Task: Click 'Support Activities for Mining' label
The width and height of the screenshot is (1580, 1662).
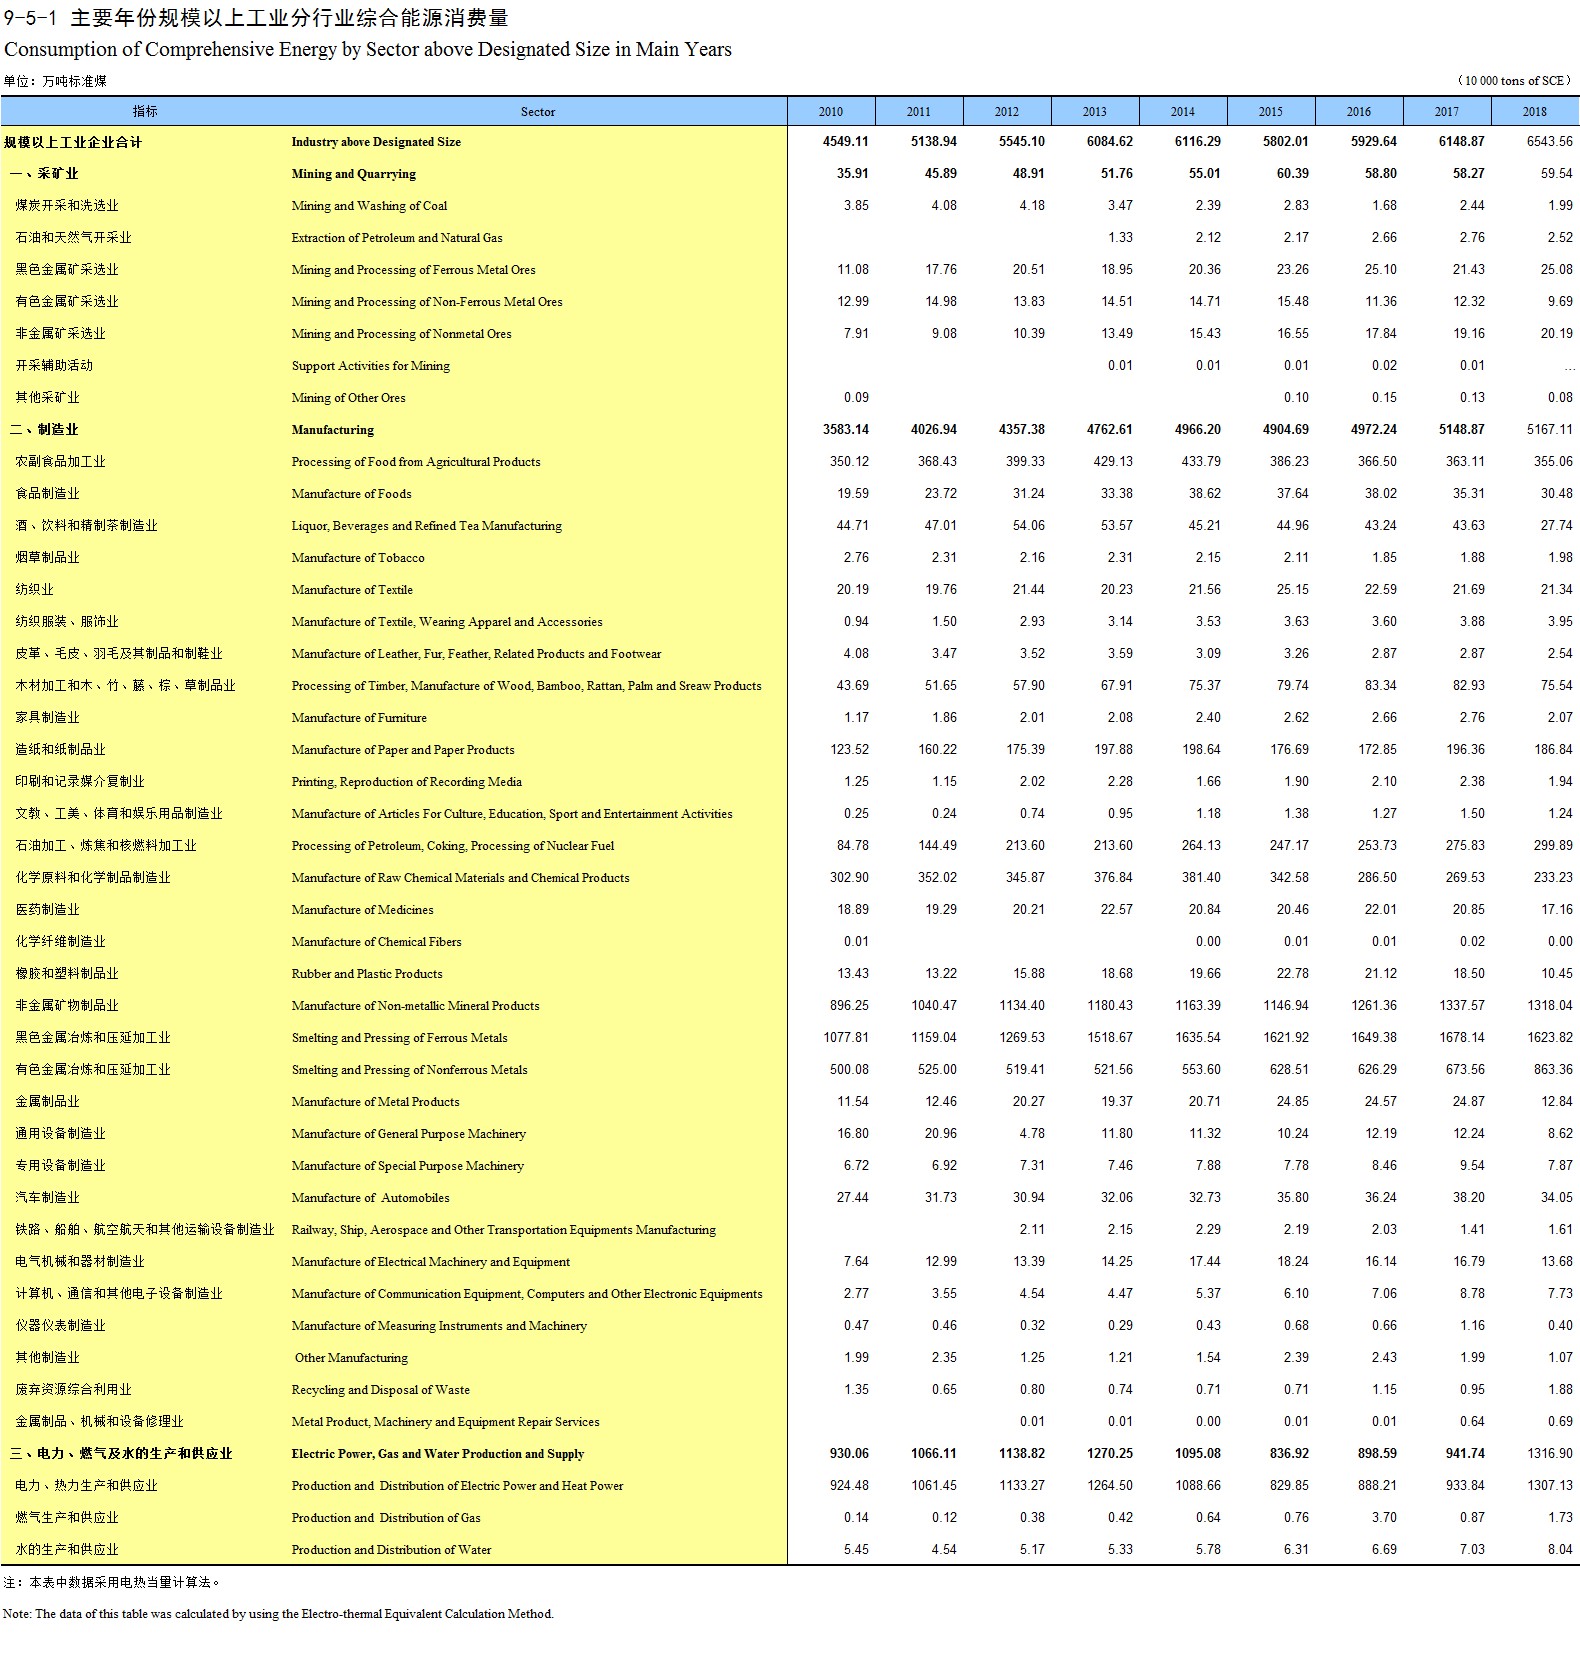Action: (x=370, y=366)
